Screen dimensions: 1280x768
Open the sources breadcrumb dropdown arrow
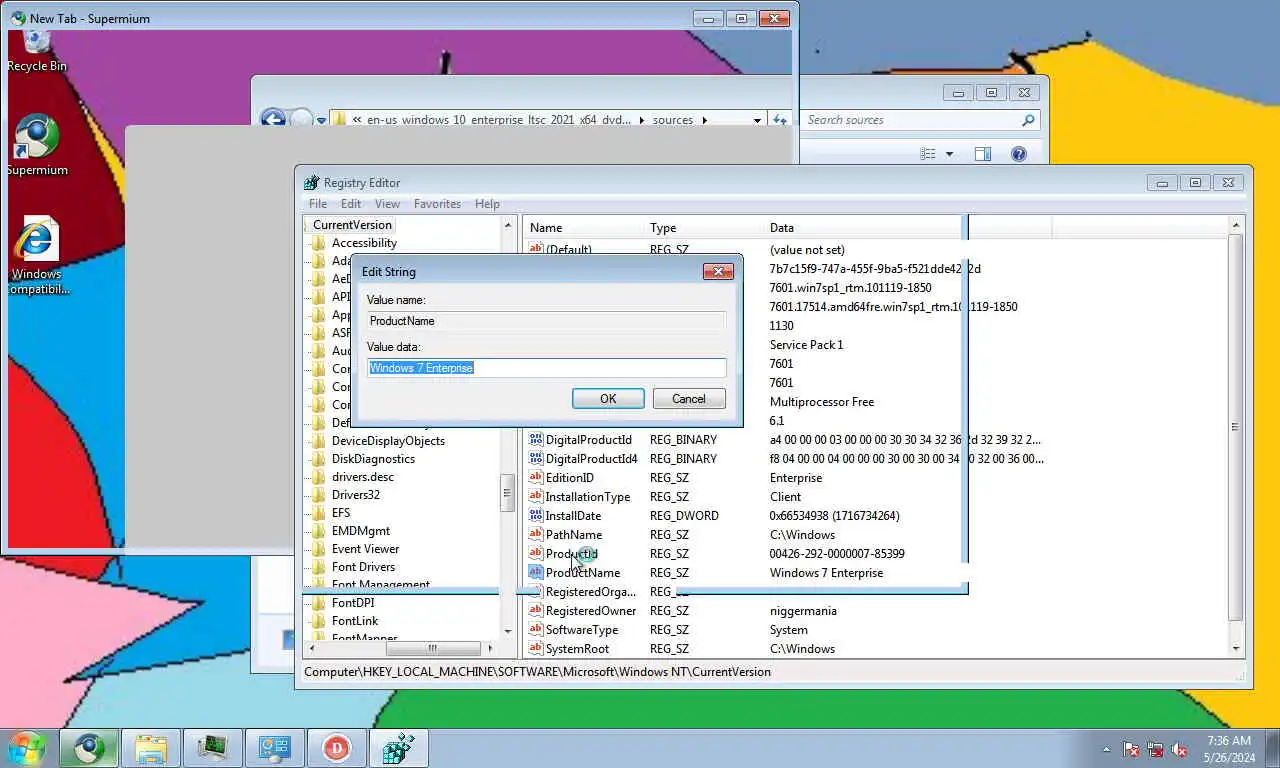(x=704, y=120)
